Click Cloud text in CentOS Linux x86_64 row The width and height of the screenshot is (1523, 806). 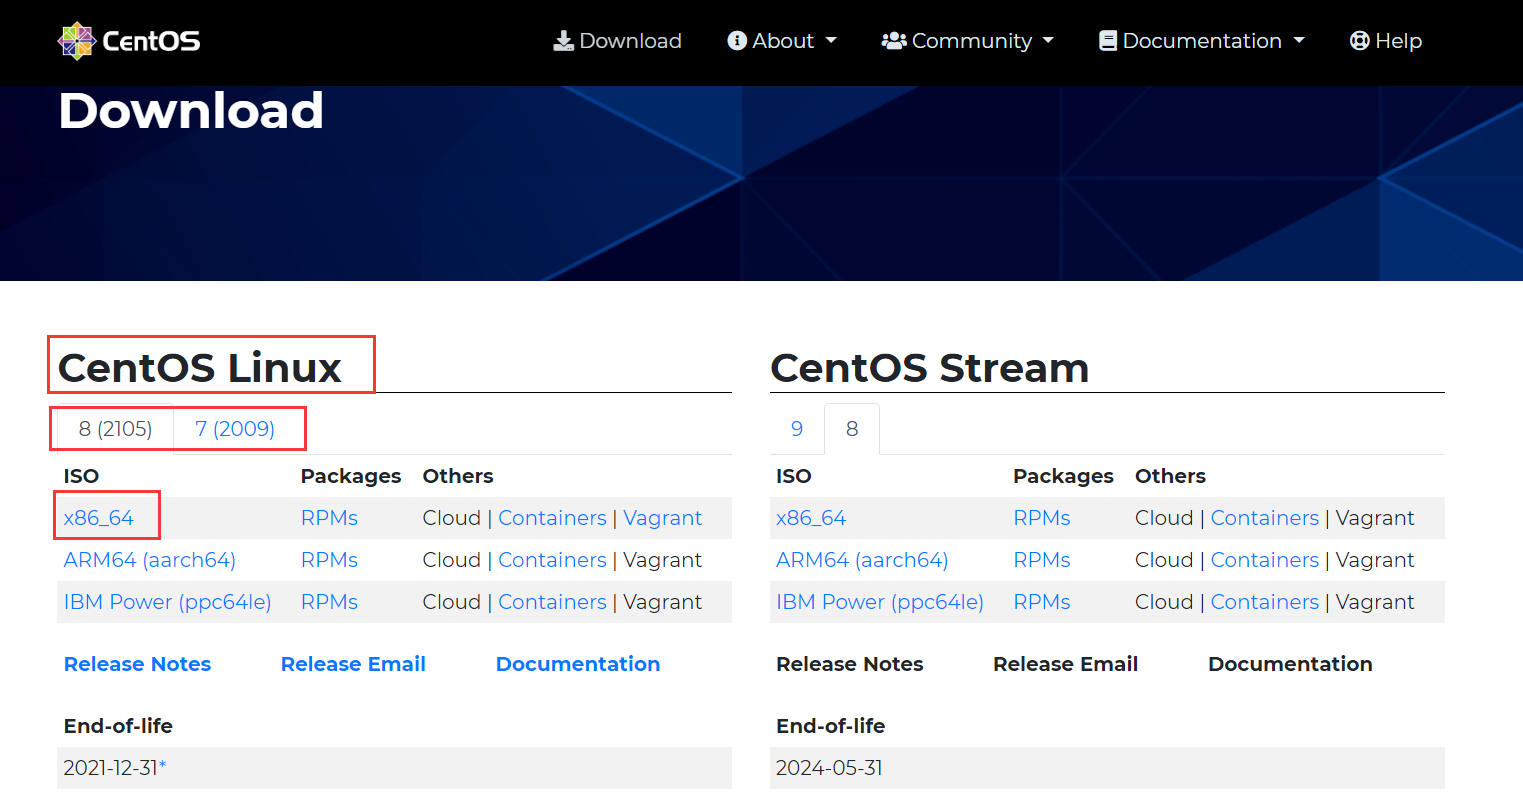point(452,518)
